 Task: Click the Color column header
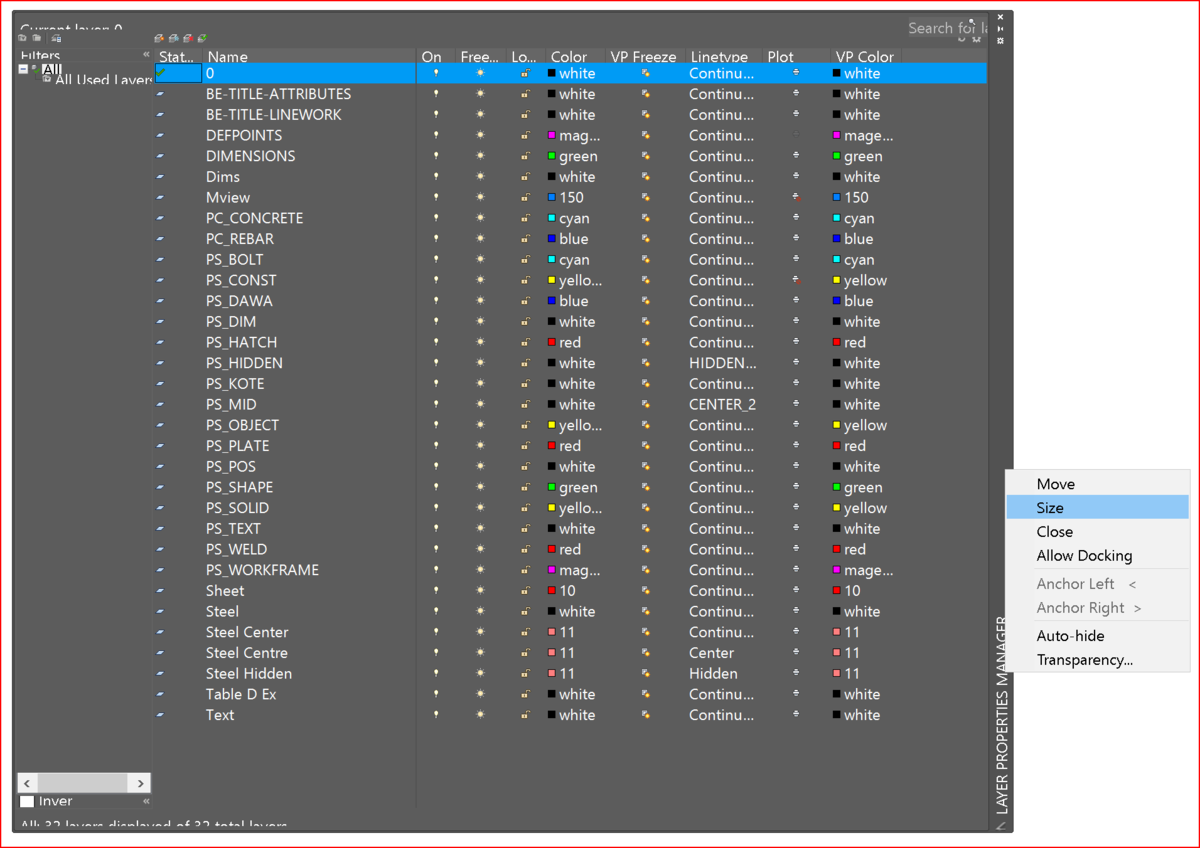pos(575,57)
